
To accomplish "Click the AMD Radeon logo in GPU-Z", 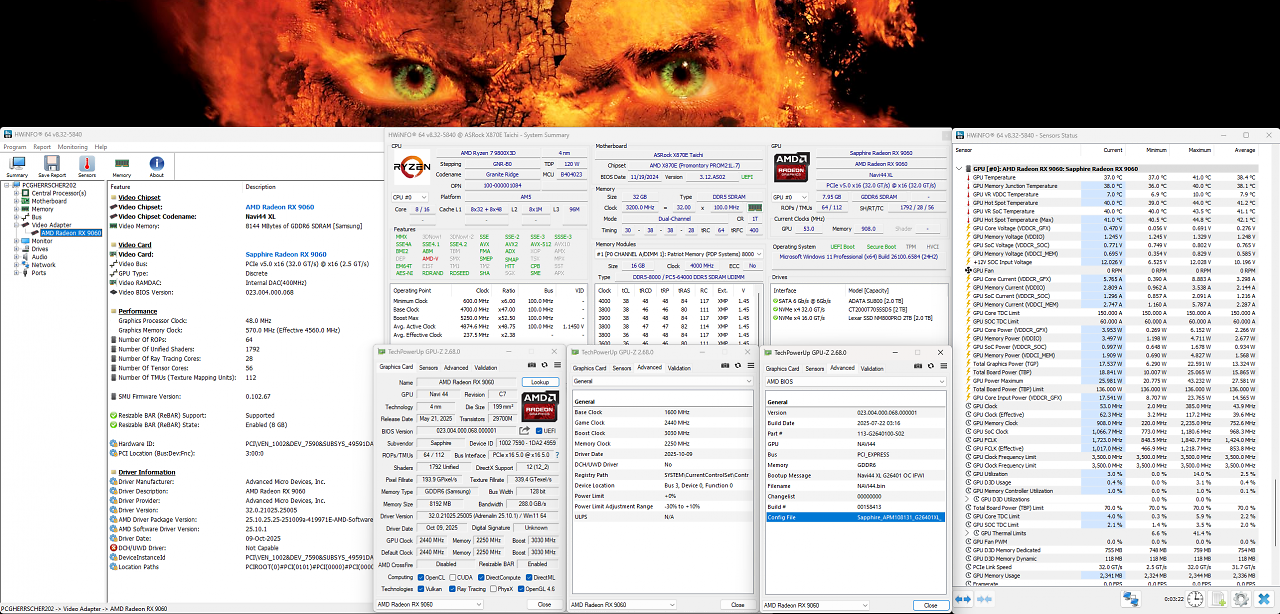I will (539, 407).
